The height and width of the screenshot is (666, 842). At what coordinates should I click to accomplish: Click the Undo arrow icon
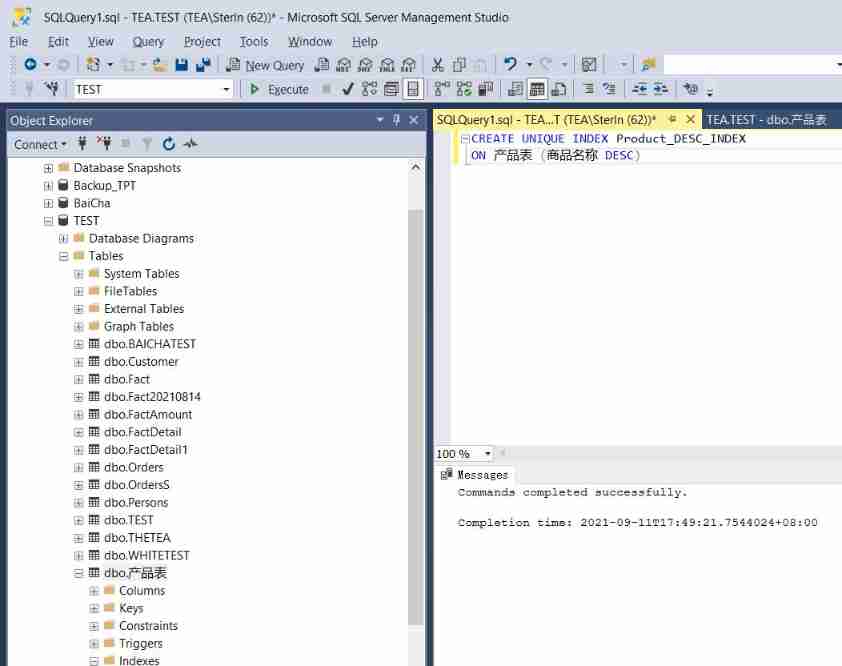[510, 64]
